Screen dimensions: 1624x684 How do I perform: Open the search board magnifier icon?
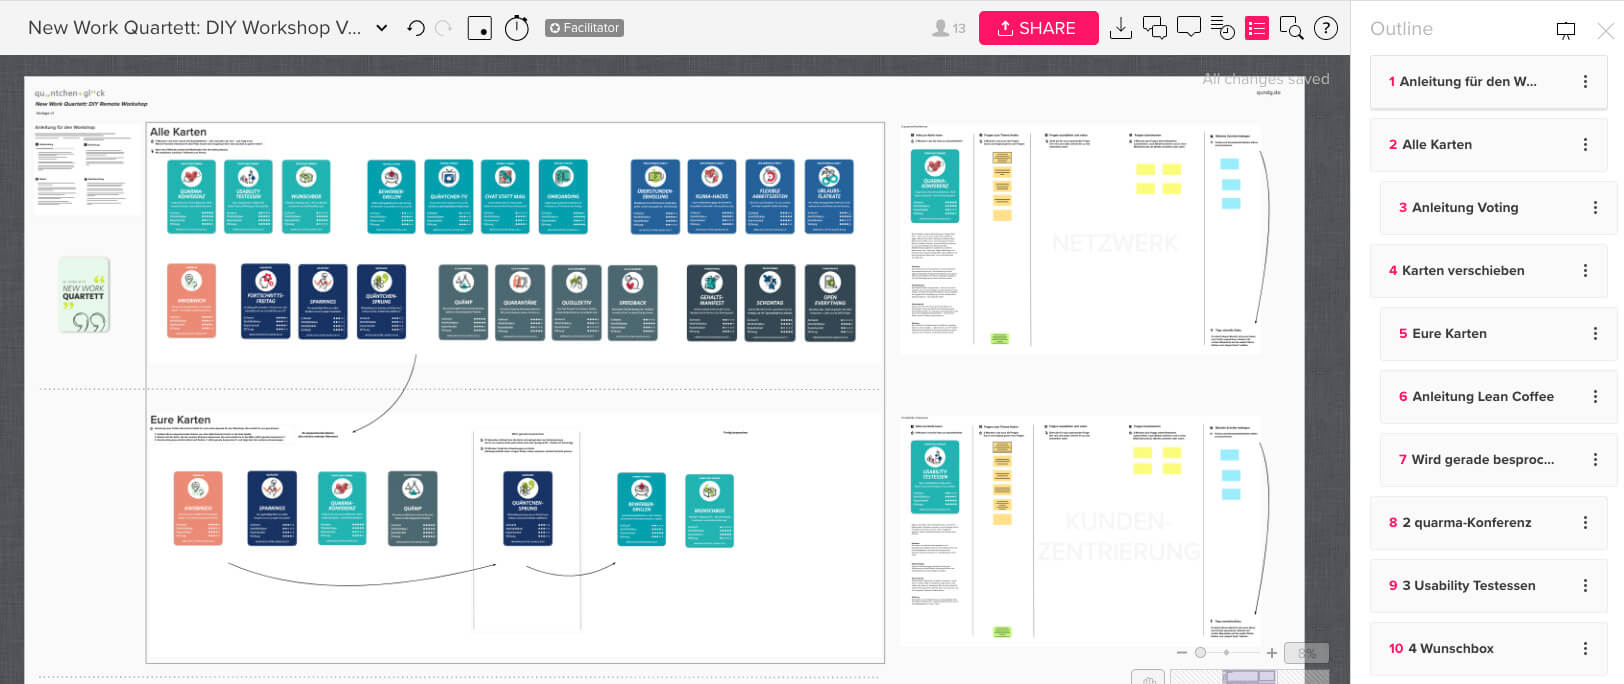[x=1291, y=28]
